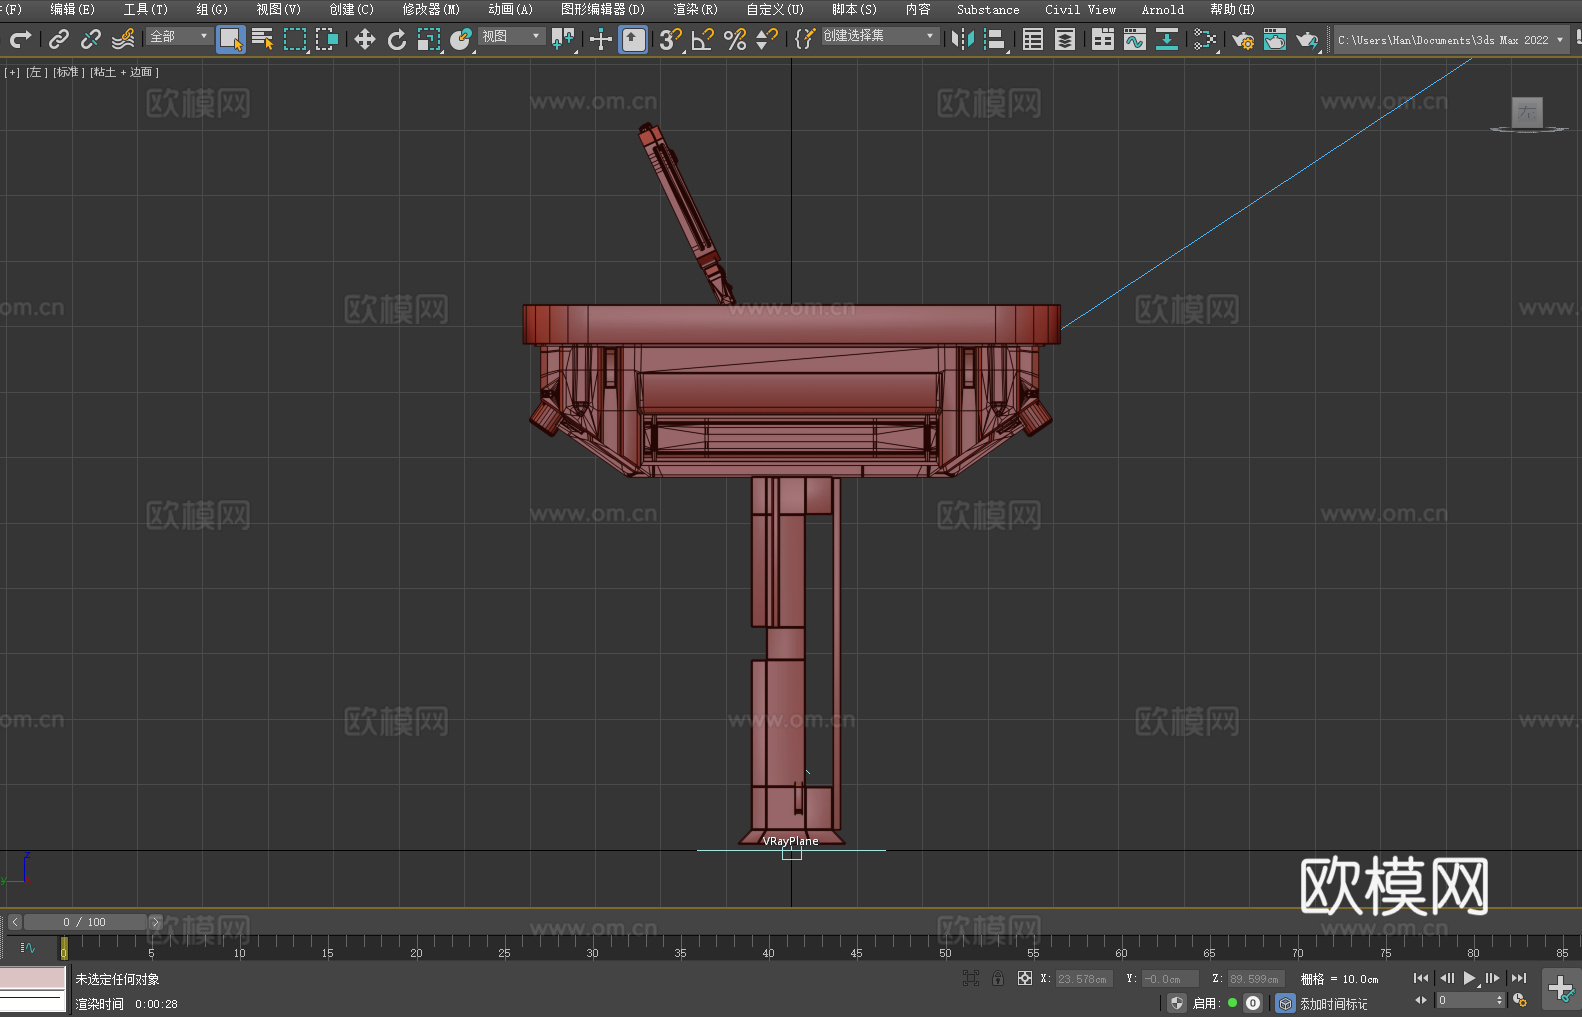Screen dimensions: 1582x1017
Task: Open the 修改器(M) menu
Action: (x=431, y=9)
